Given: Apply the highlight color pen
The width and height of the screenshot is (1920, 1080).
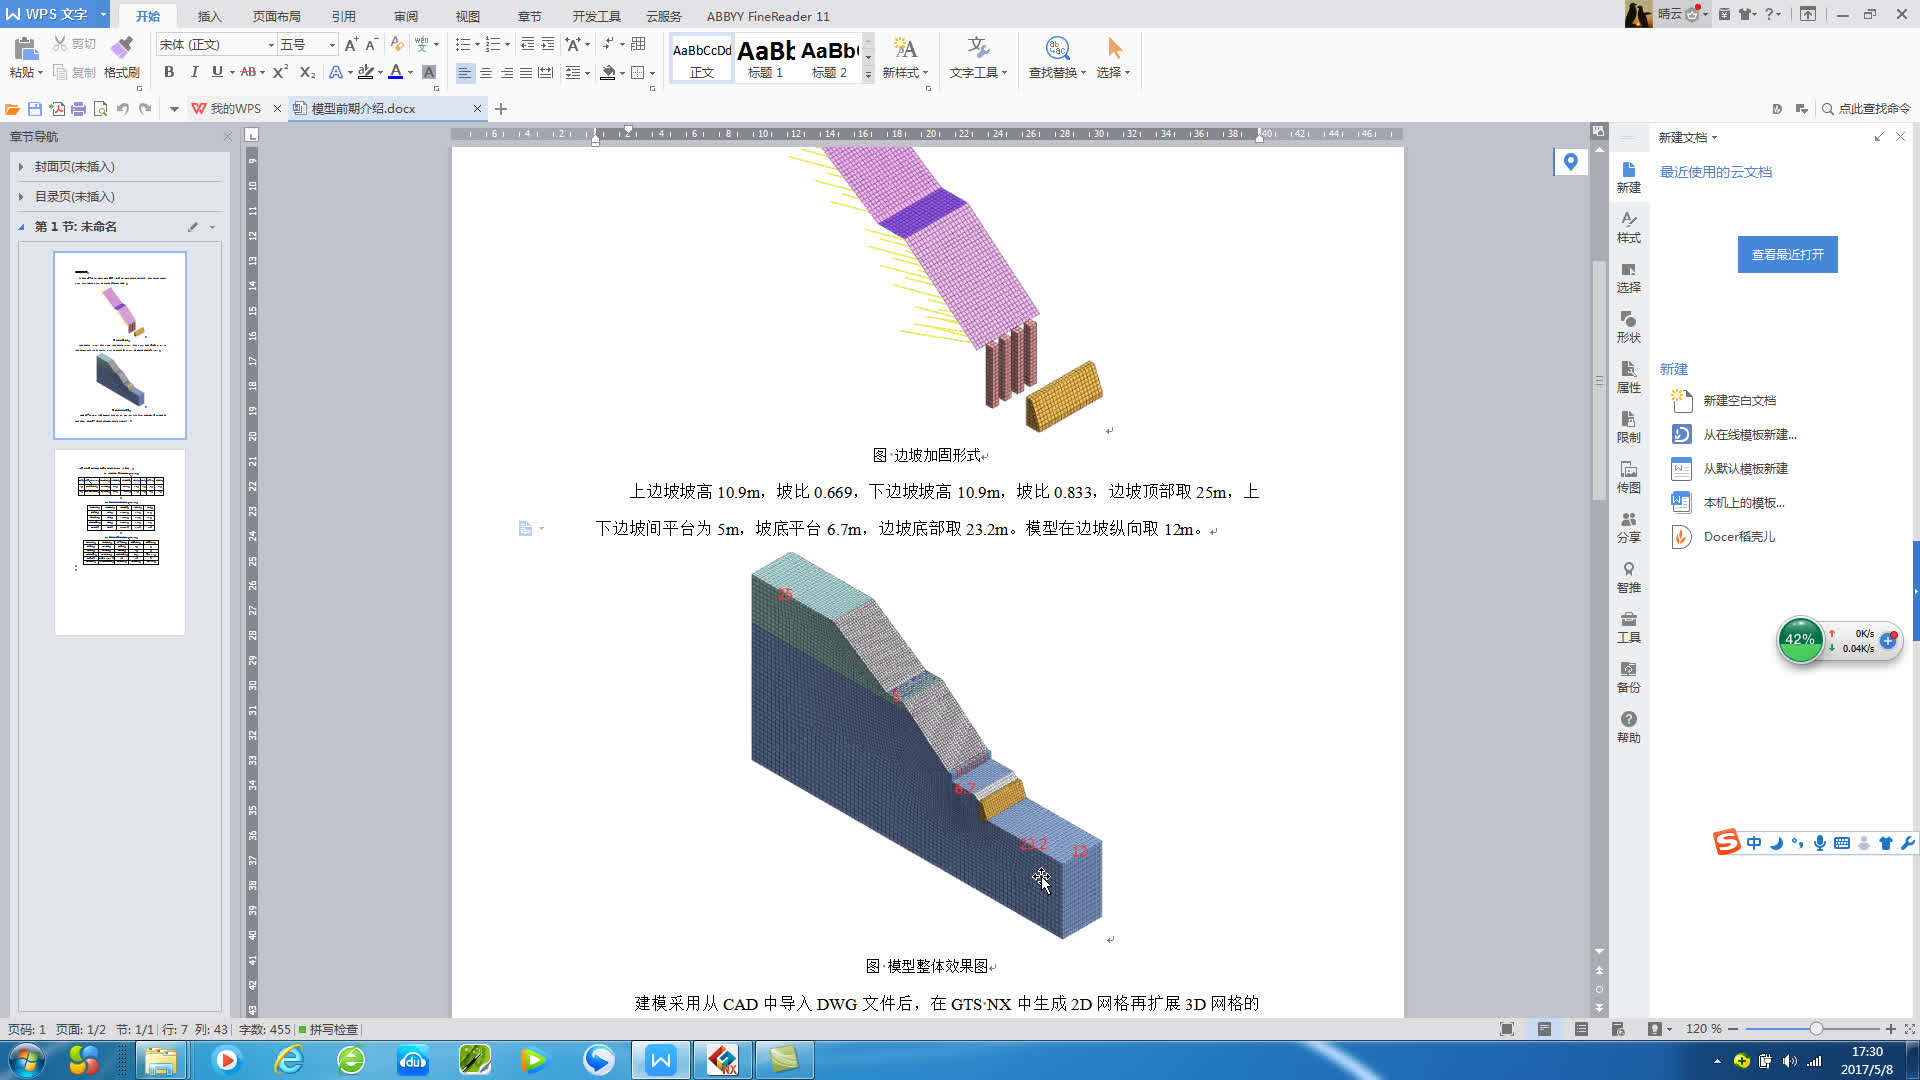Looking at the screenshot, I should [x=366, y=72].
